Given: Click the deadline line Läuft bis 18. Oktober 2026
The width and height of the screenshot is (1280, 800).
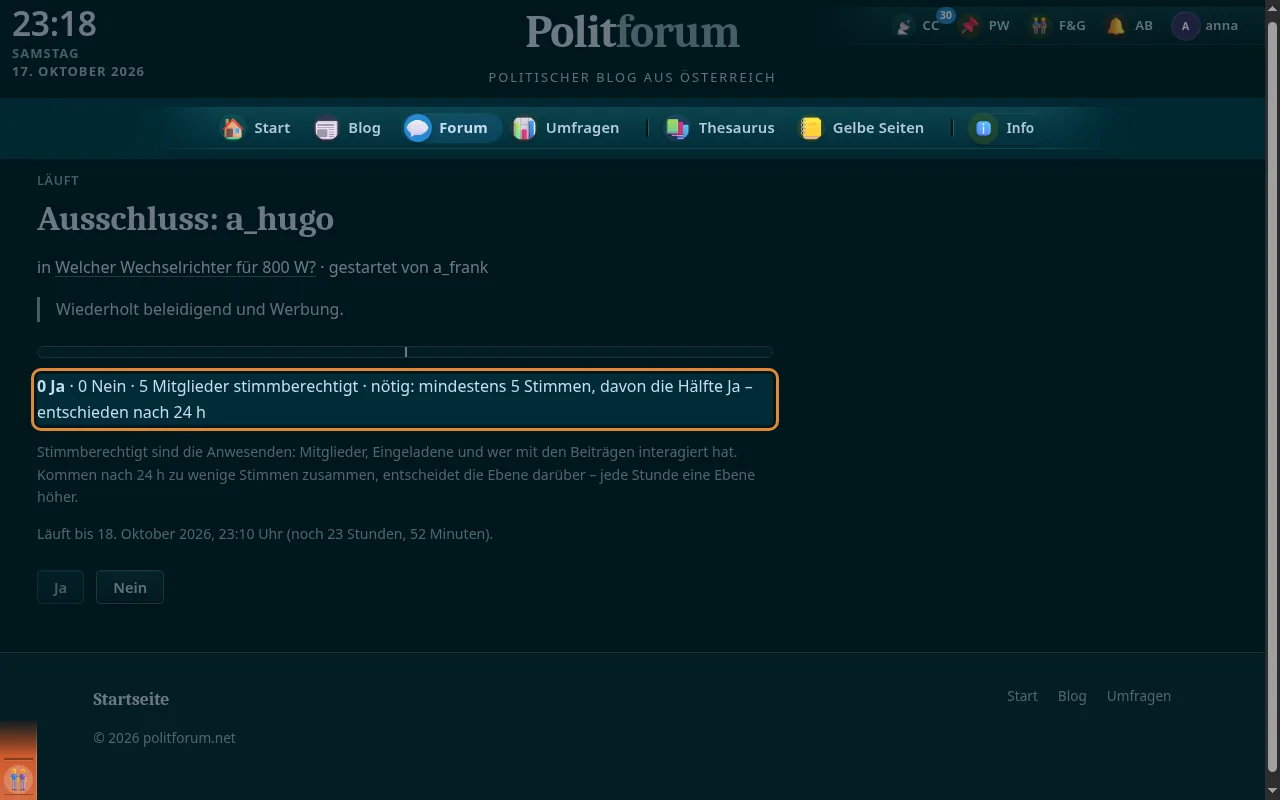Looking at the screenshot, I should 265,534.
